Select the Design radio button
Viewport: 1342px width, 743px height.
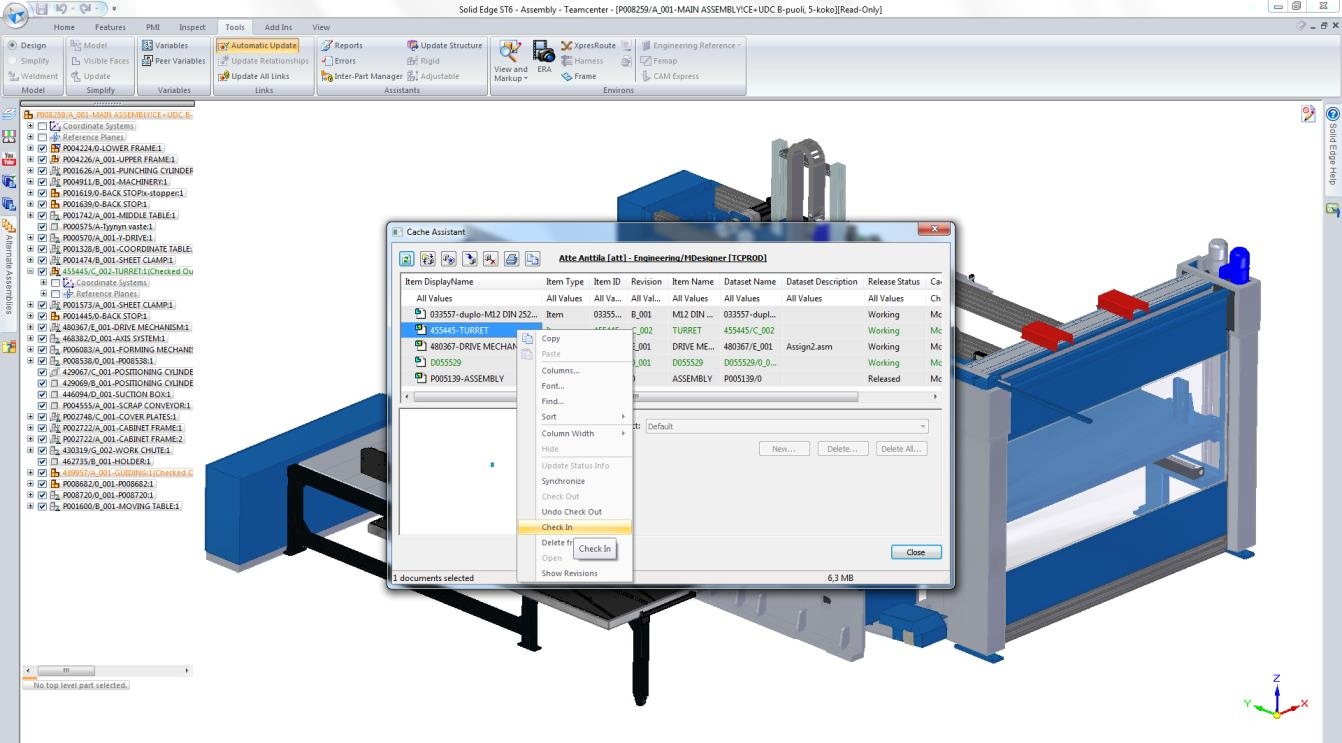(x=12, y=46)
